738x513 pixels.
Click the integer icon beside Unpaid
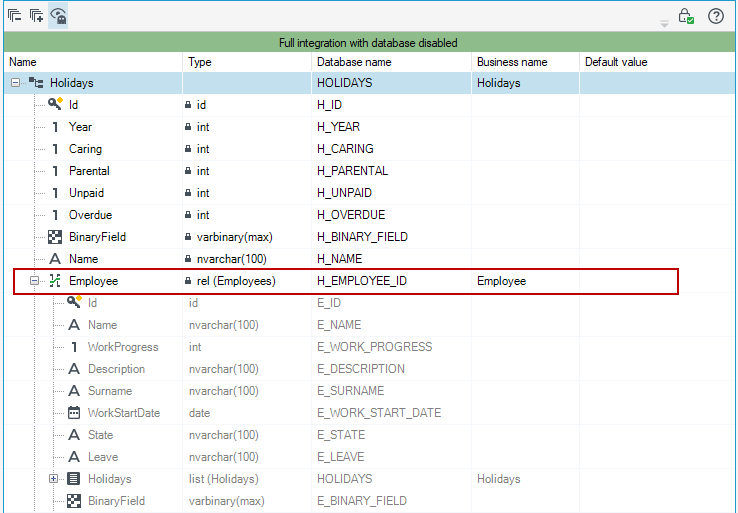pyautogui.click(x=55, y=193)
